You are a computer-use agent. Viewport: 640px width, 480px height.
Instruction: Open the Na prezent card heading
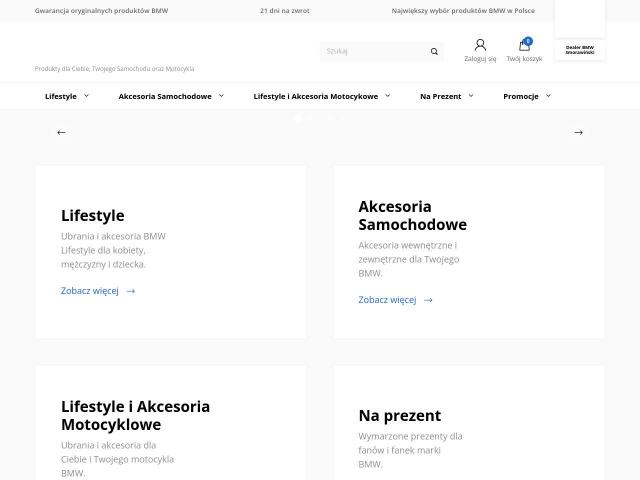(400, 416)
